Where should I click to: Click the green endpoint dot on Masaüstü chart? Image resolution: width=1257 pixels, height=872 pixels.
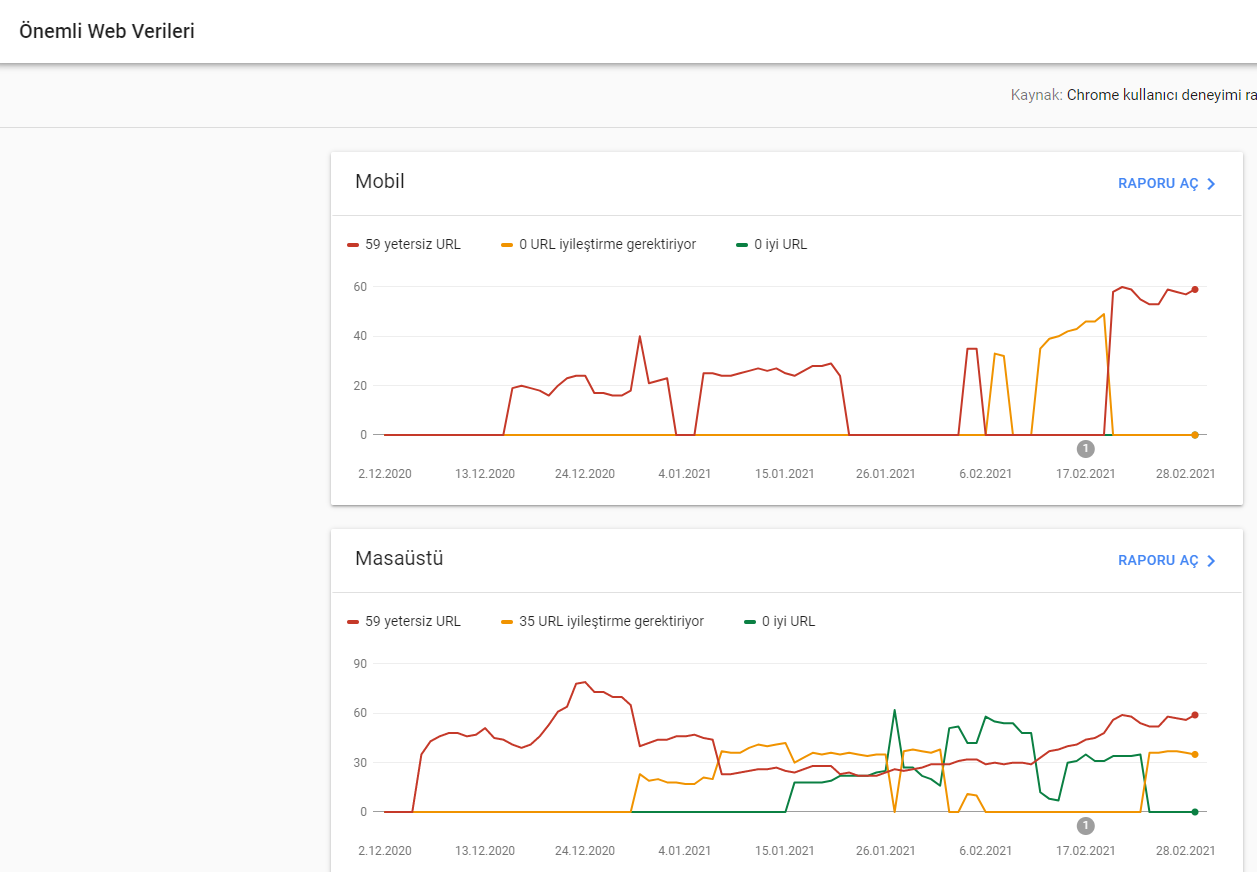(x=1194, y=812)
